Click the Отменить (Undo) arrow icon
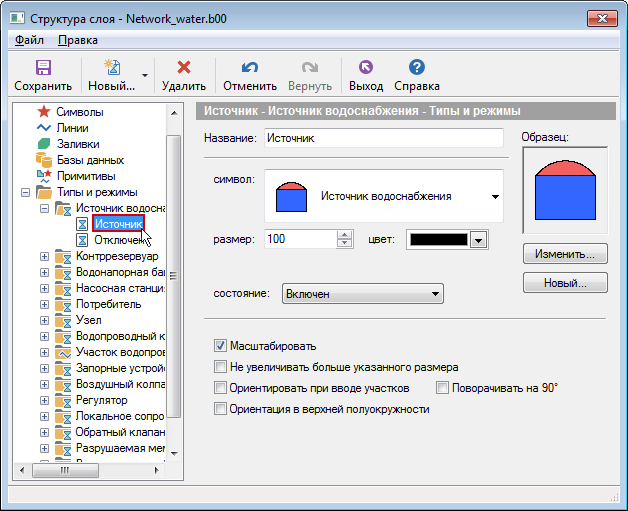The image size is (628, 511). coord(250,68)
